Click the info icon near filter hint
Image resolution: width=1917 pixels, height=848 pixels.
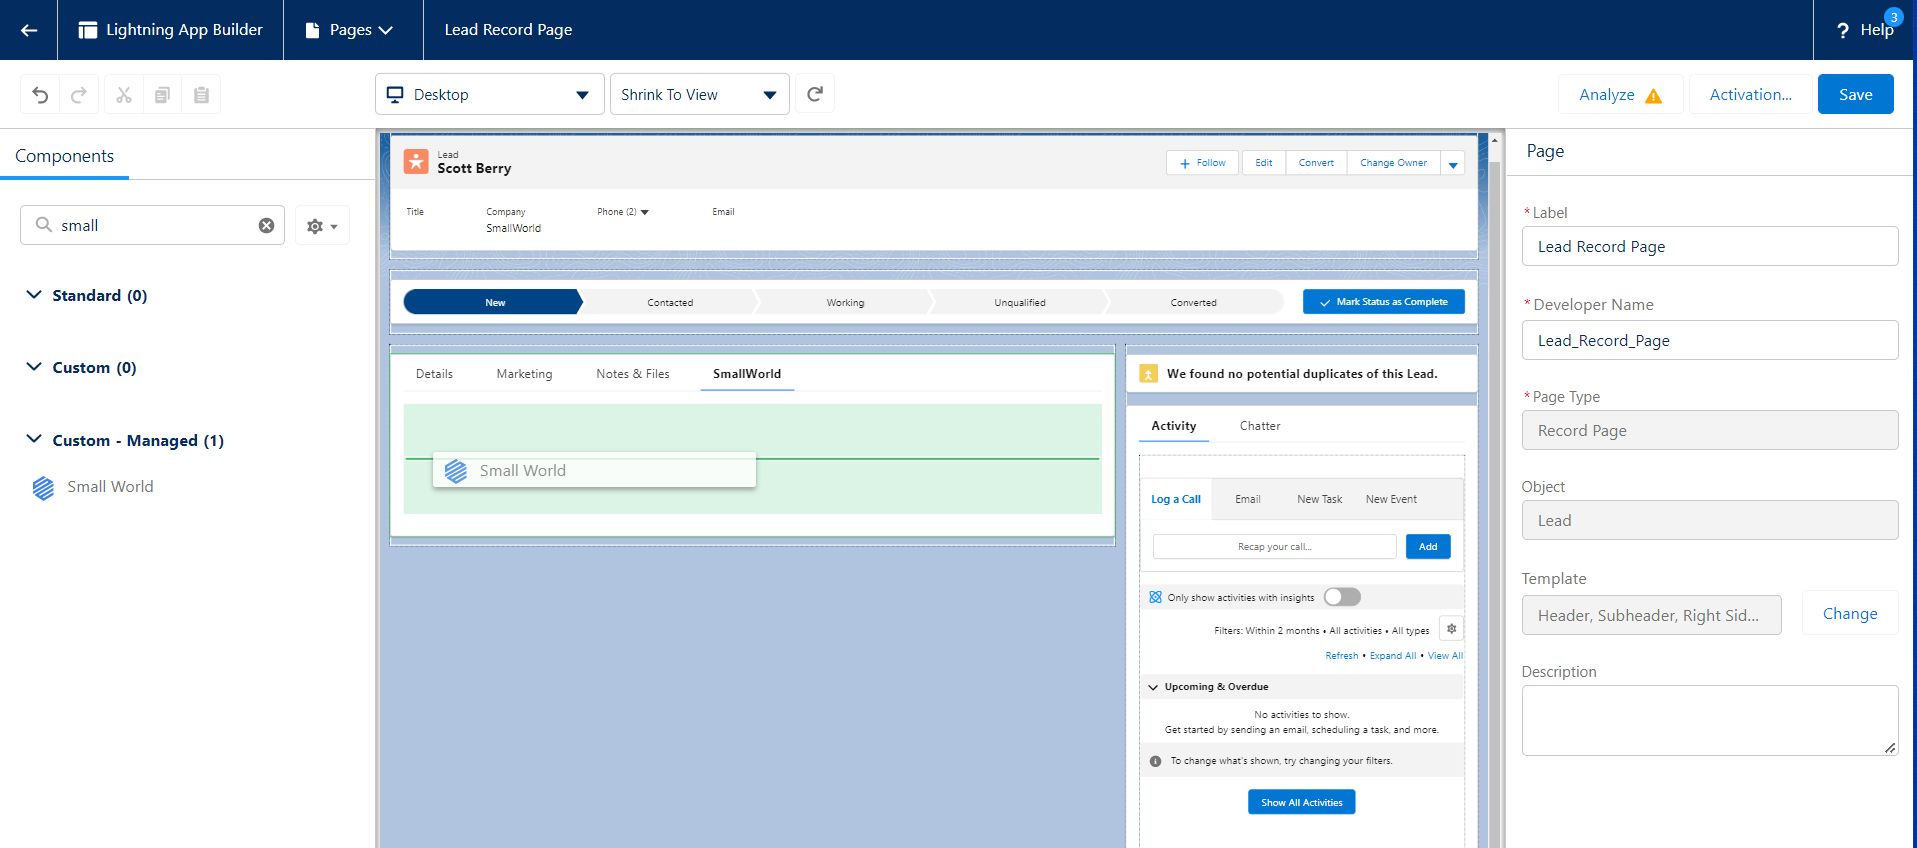tap(1156, 761)
